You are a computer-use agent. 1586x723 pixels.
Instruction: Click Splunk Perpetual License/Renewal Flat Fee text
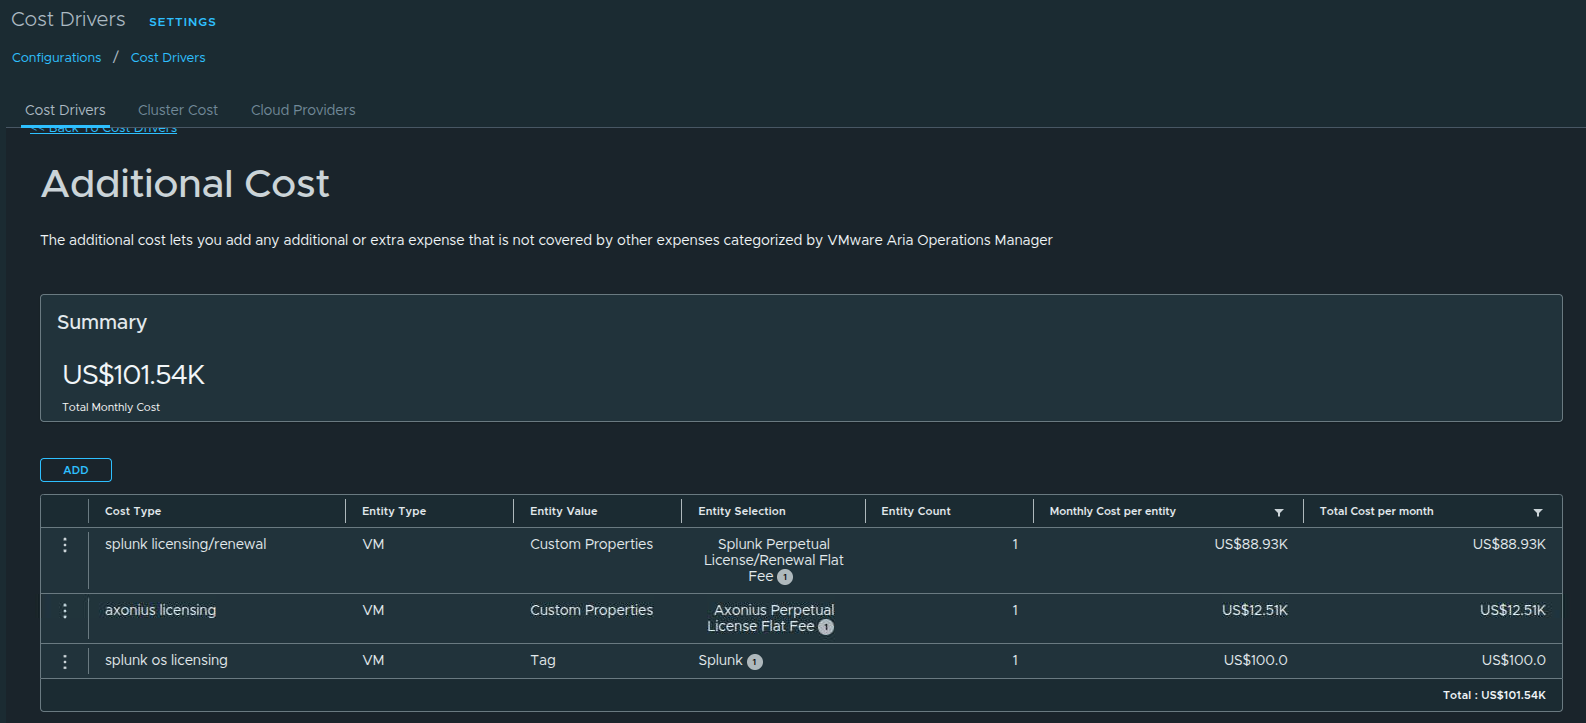click(x=773, y=560)
